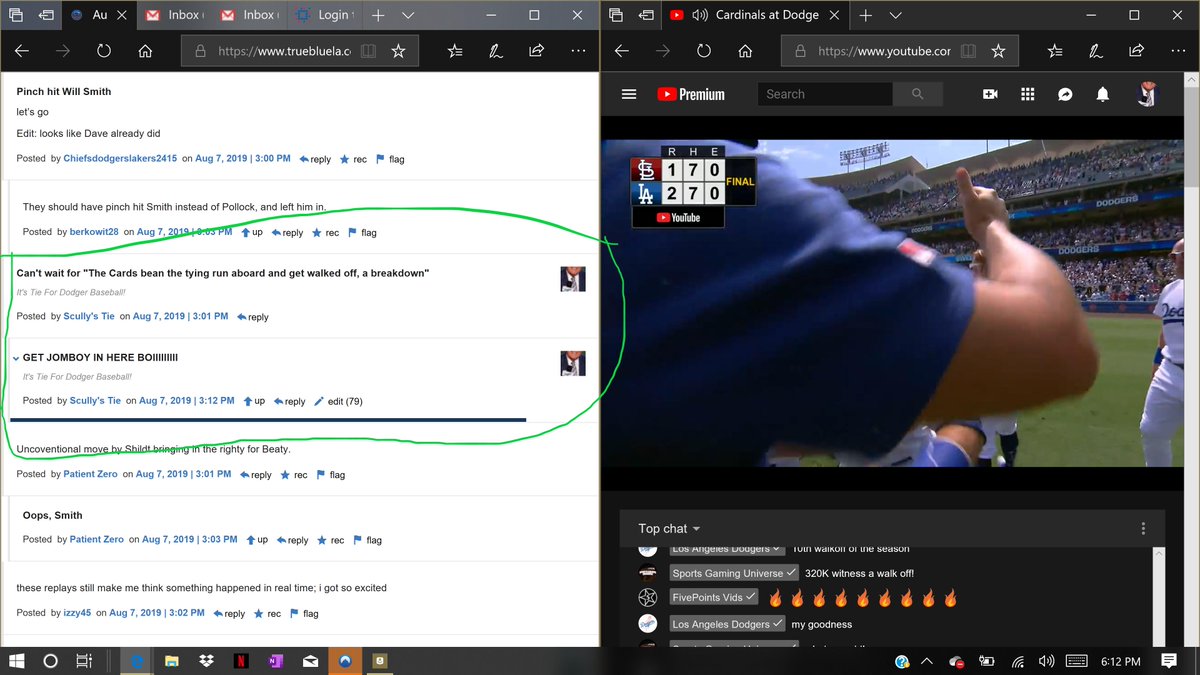Screen dimensions: 1200x675
Task: Click the YouTube search magnifier button
Action: (918, 94)
